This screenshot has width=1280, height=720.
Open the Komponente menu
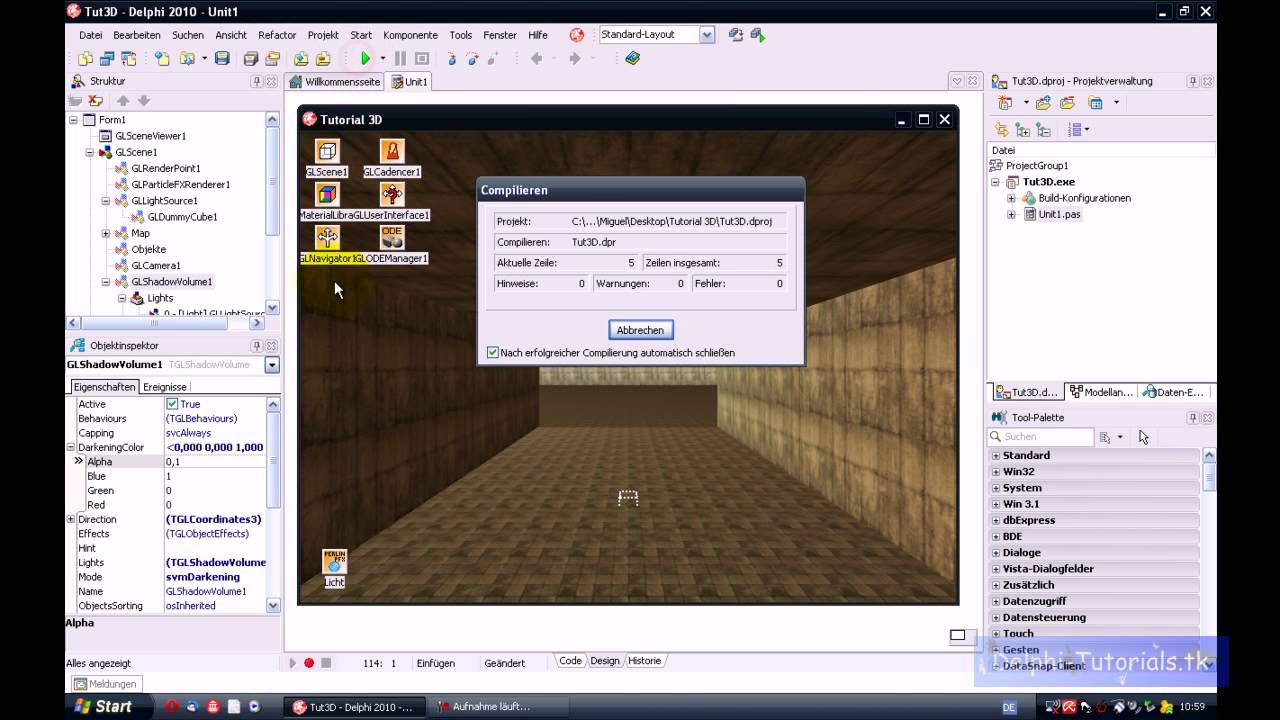tap(410, 35)
